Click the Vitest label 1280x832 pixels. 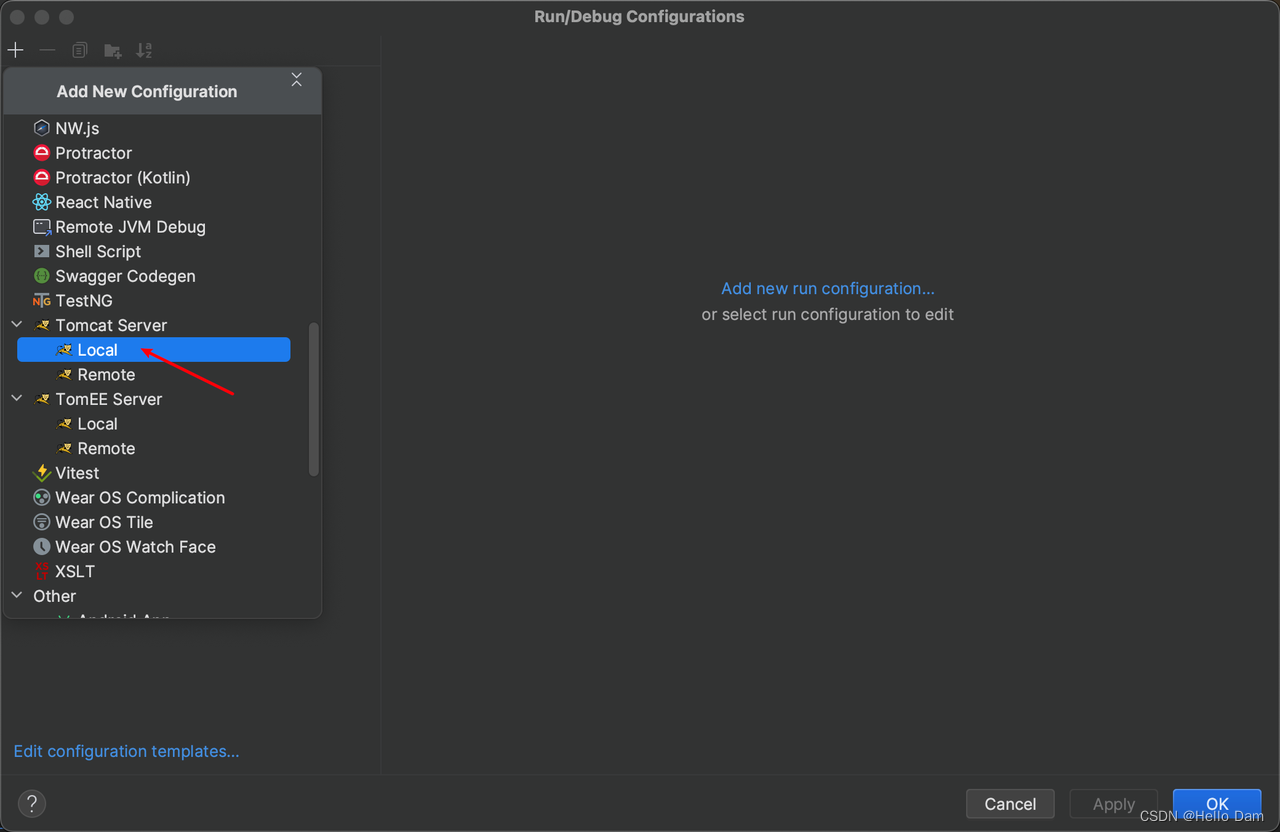click(x=78, y=473)
